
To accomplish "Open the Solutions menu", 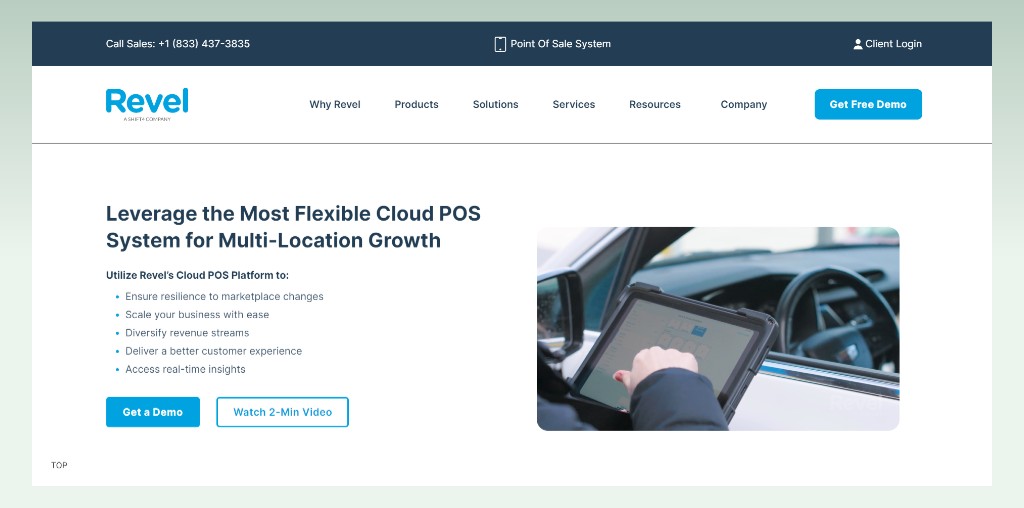I will point(496,104).
